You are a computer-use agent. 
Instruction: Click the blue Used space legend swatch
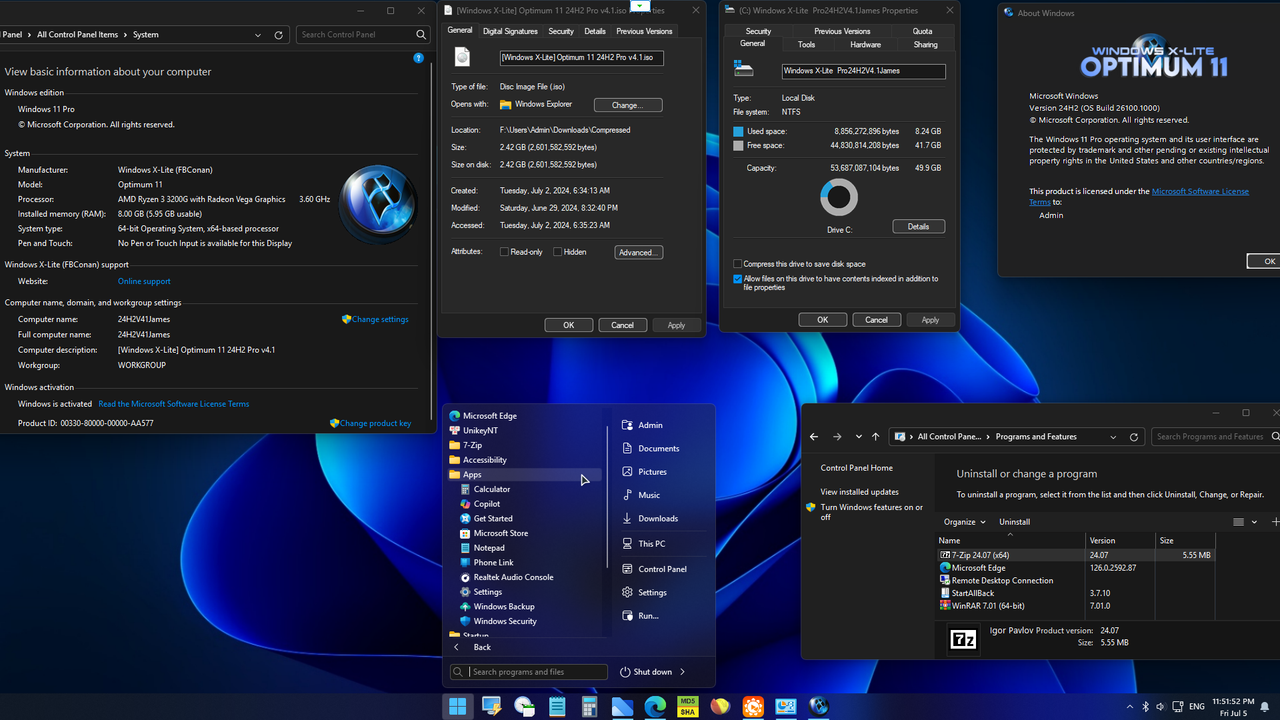point(737,131)
